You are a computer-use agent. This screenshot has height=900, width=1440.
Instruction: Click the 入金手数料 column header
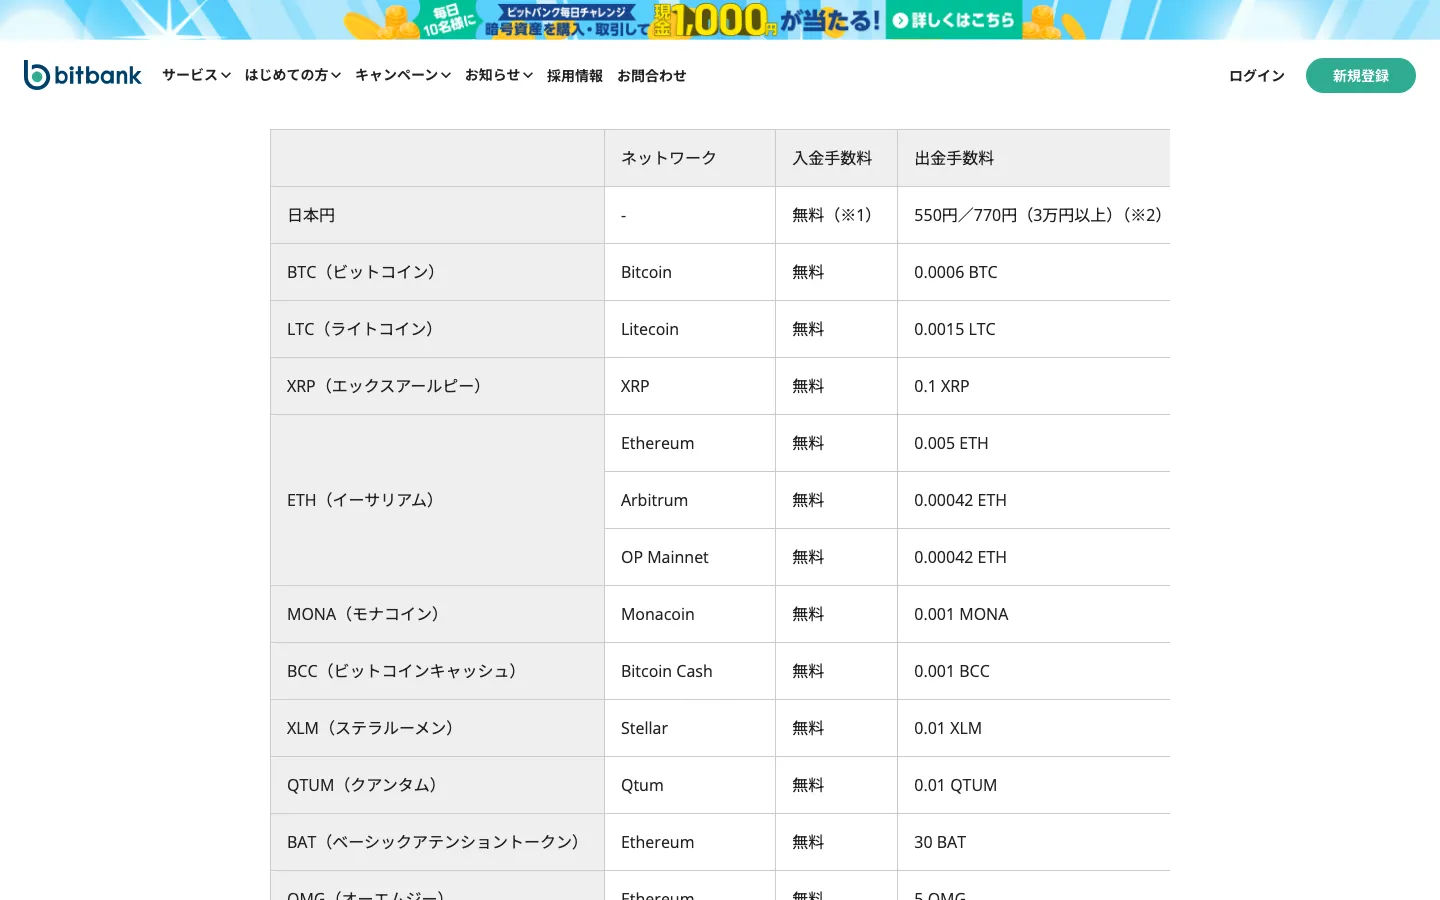[x=836, y=158]
